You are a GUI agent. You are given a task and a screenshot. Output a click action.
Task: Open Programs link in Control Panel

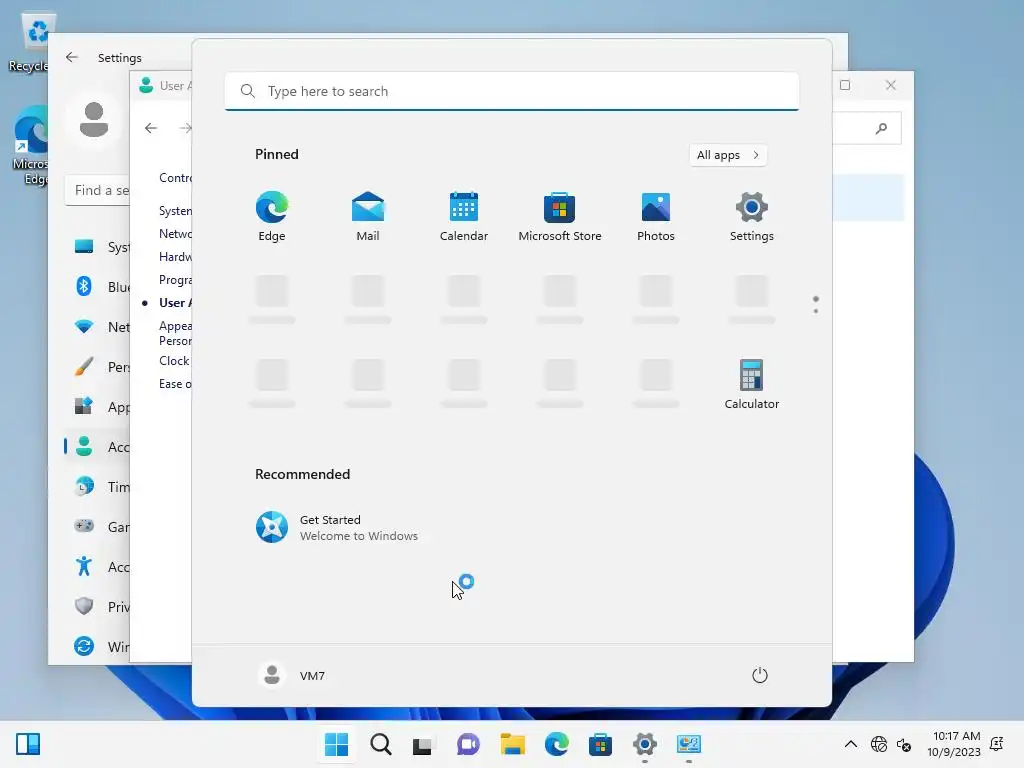pos(175,280)
